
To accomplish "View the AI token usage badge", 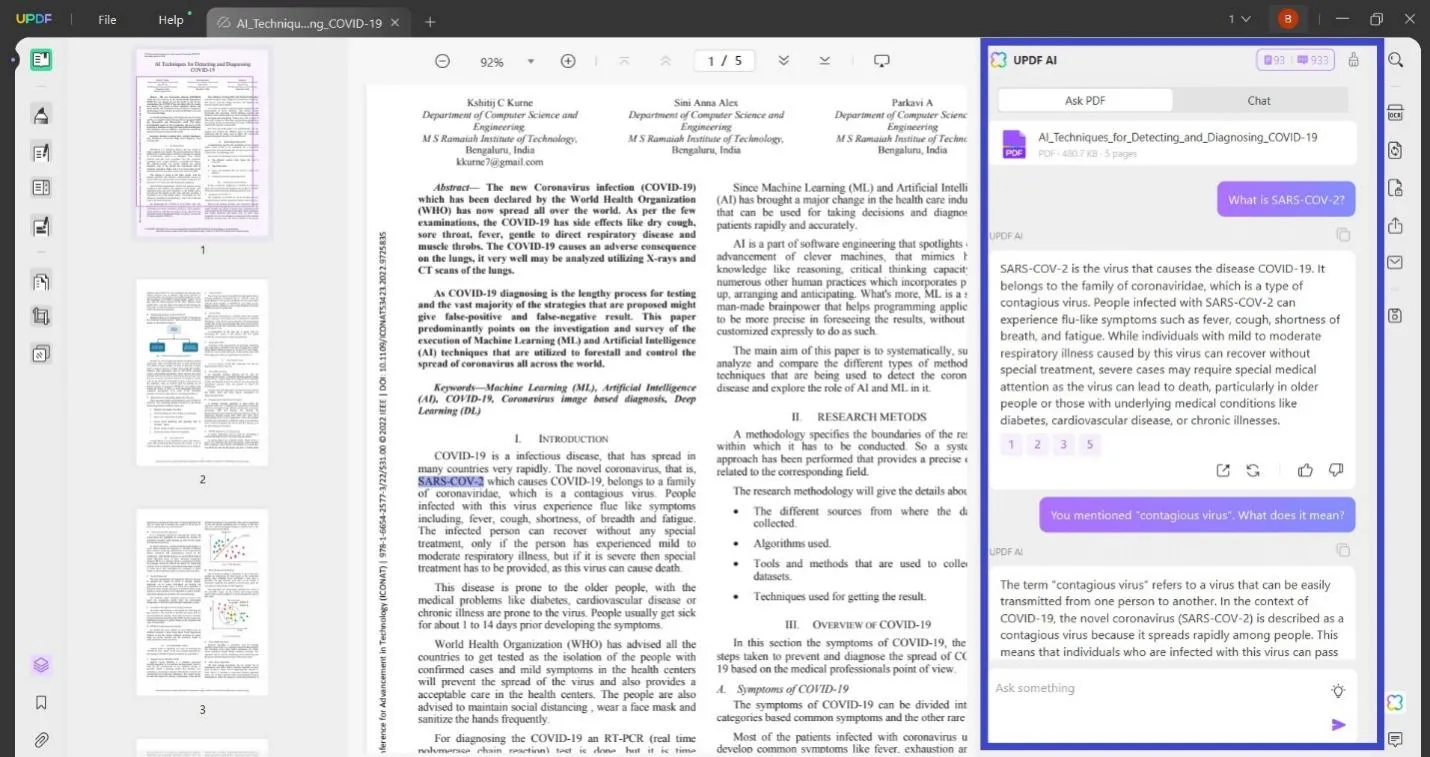I will (1297, 60).
